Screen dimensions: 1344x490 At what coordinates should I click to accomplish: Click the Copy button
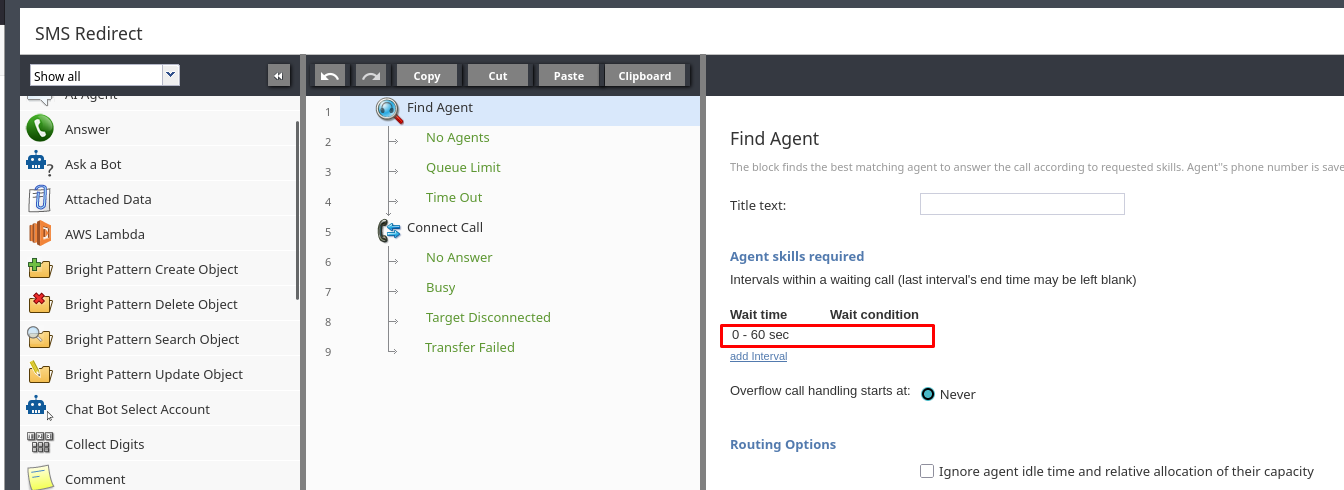427,76
